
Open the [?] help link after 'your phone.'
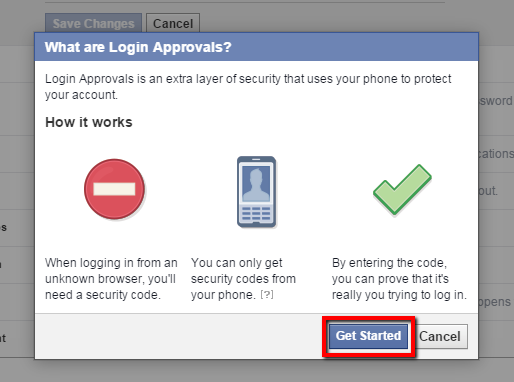click(267, 295)
